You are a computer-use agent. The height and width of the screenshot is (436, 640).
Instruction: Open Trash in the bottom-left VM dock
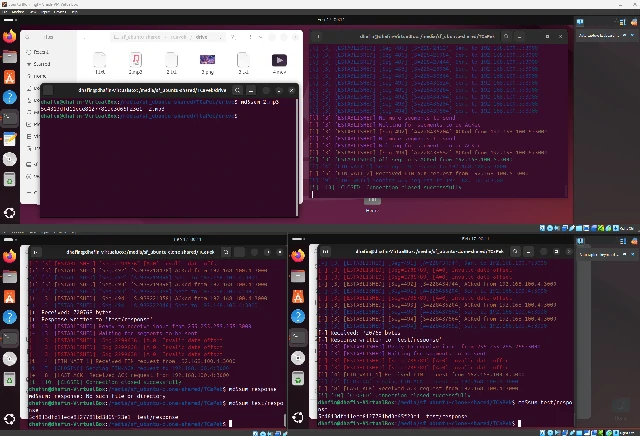point(9,379)
